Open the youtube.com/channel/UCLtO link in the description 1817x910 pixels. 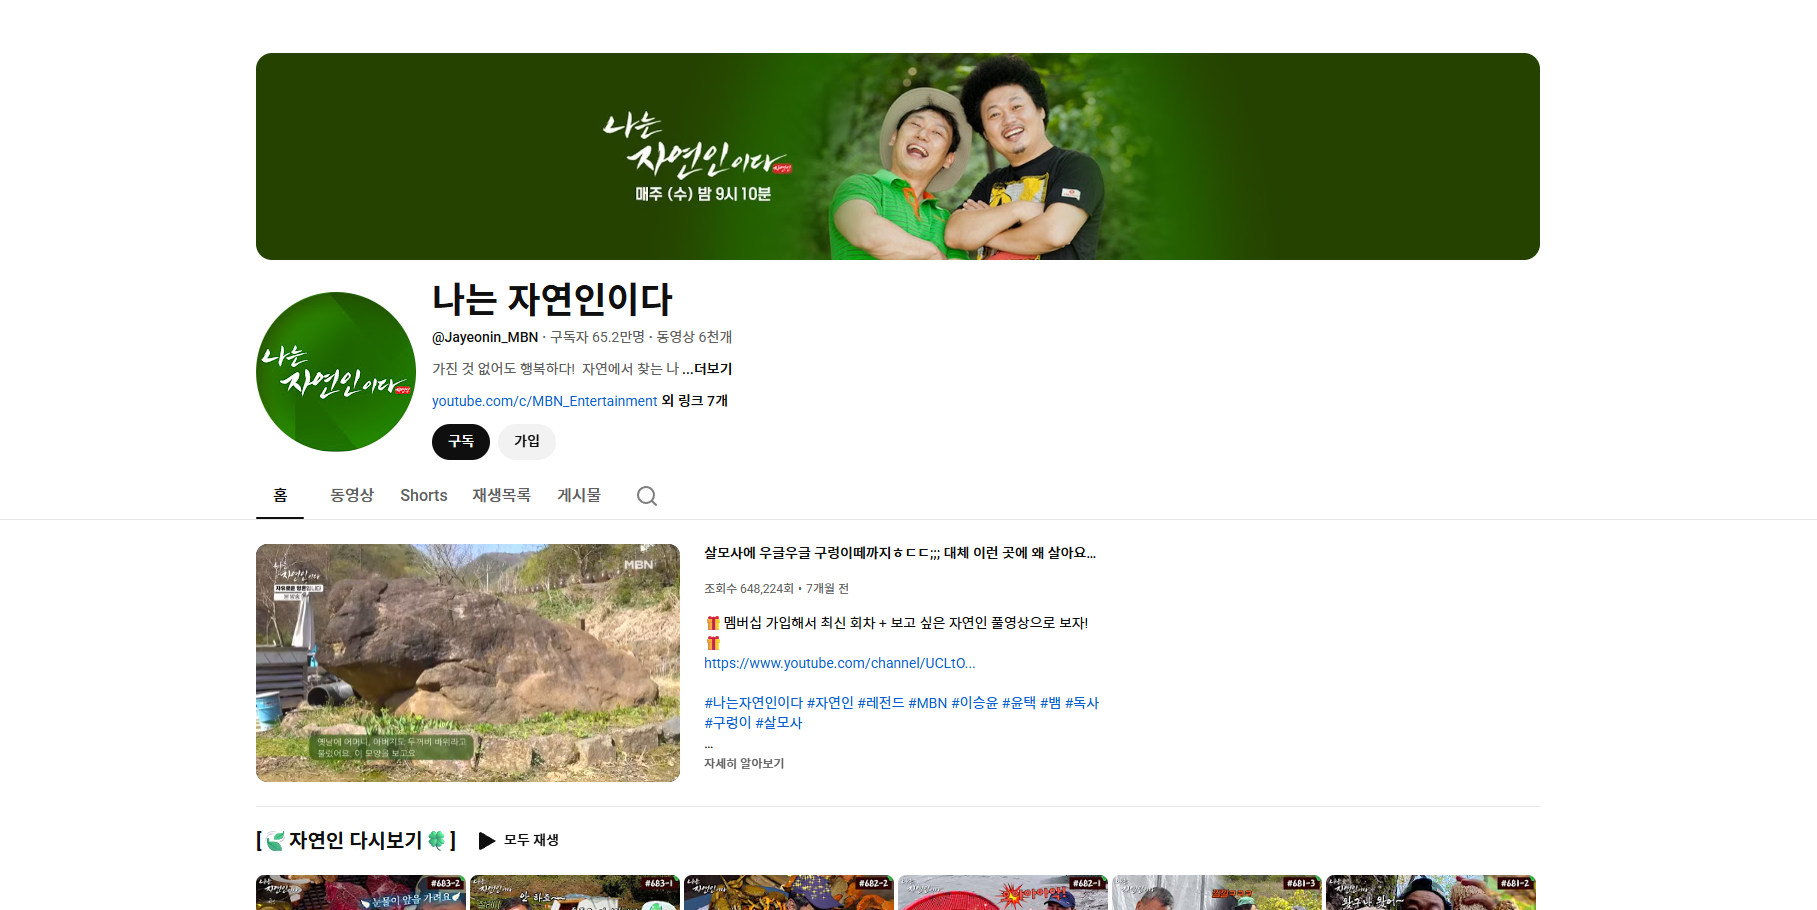tap(839, 663)
